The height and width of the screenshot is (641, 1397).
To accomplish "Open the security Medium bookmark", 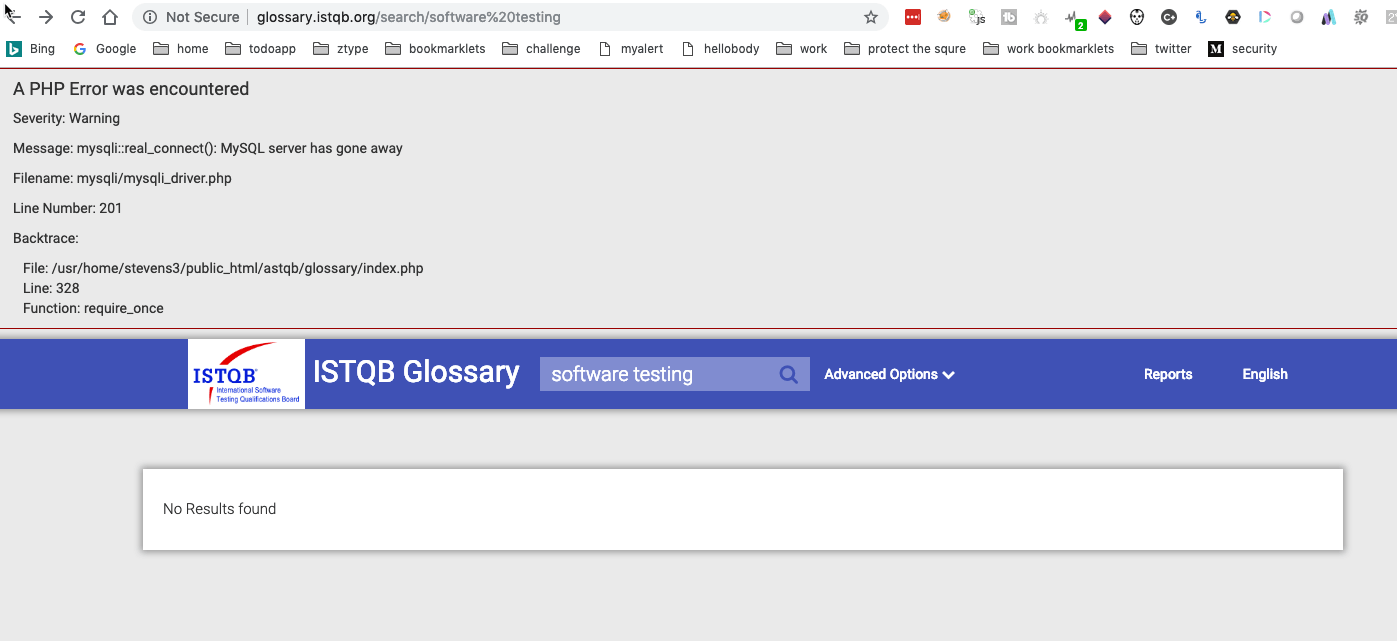I will tap(1242, 48).
